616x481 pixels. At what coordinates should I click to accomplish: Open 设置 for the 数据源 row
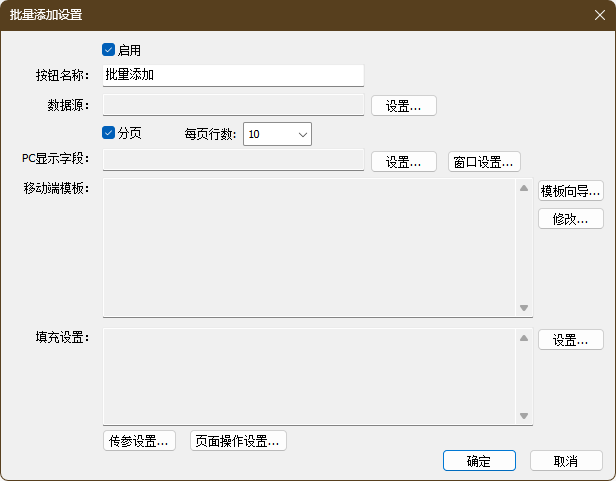tap(403, 105)
